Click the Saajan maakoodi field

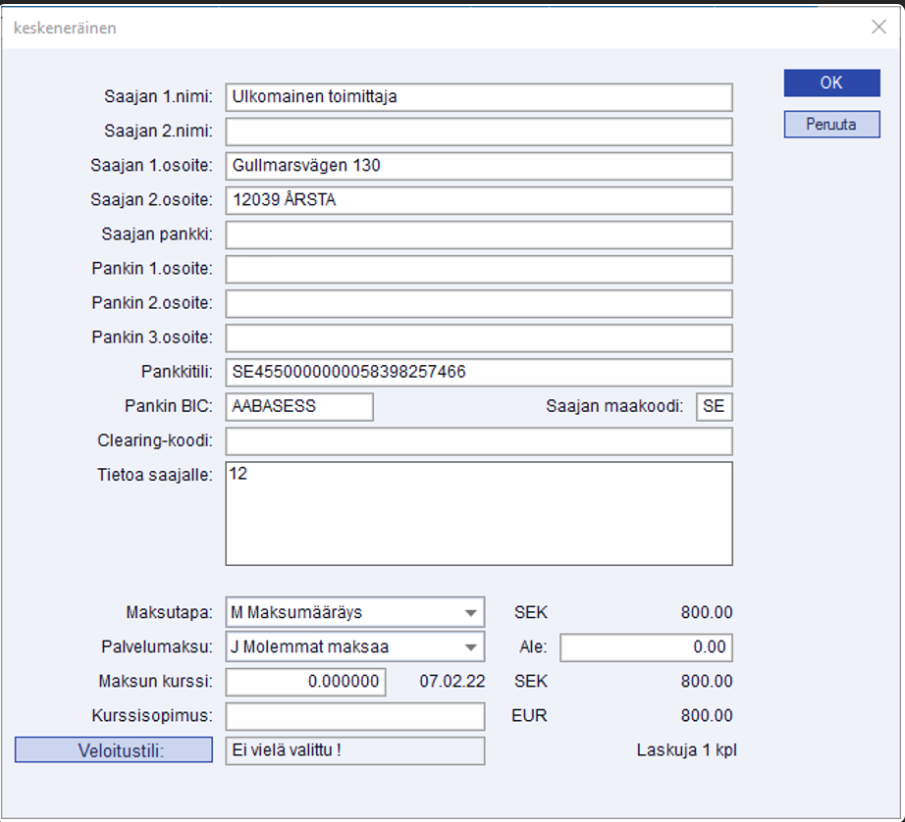714,407
